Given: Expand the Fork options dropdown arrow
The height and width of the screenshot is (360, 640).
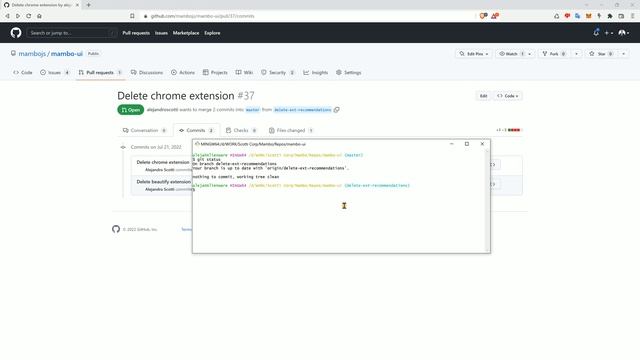Looking at the screenshot, I should (x=576, y=54).
